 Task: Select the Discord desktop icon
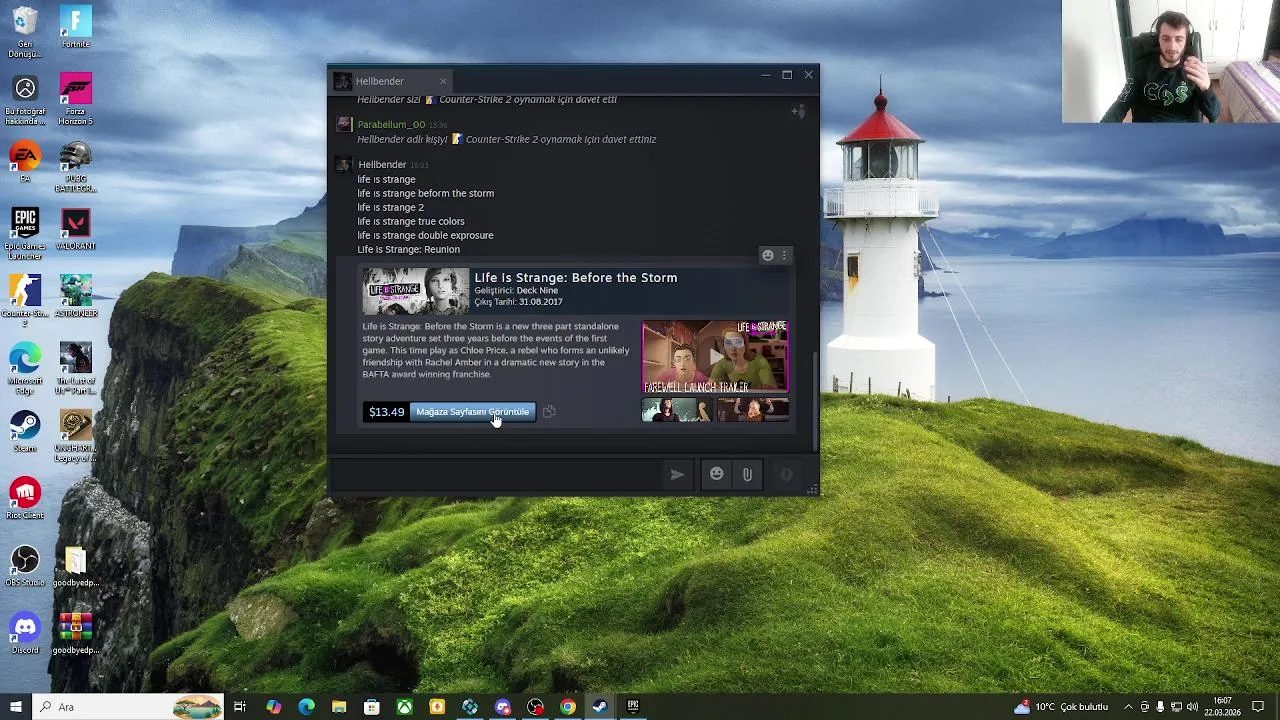coord(25,633)
